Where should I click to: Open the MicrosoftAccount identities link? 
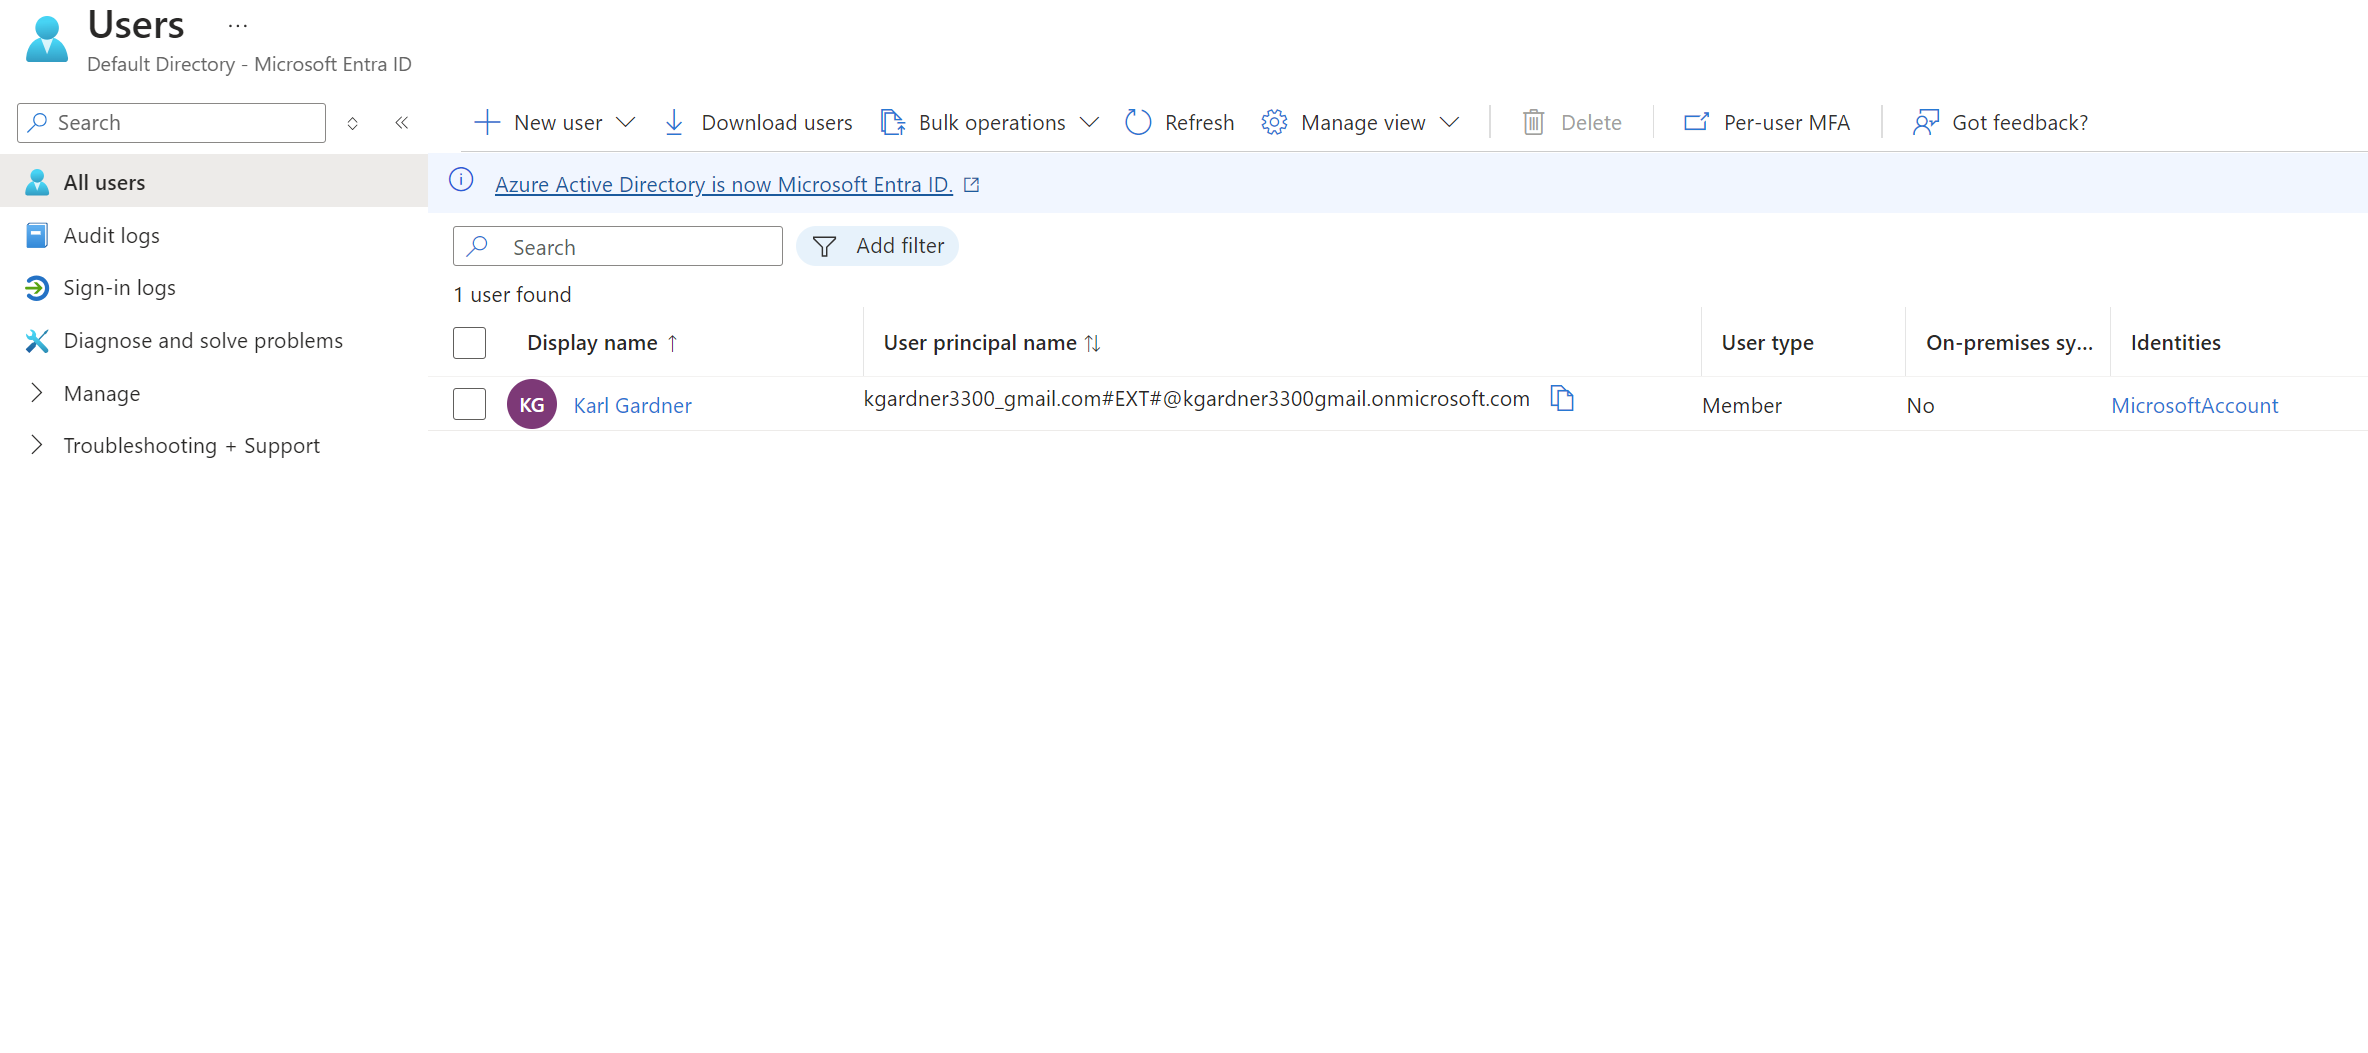click(x=2195, y=405)
